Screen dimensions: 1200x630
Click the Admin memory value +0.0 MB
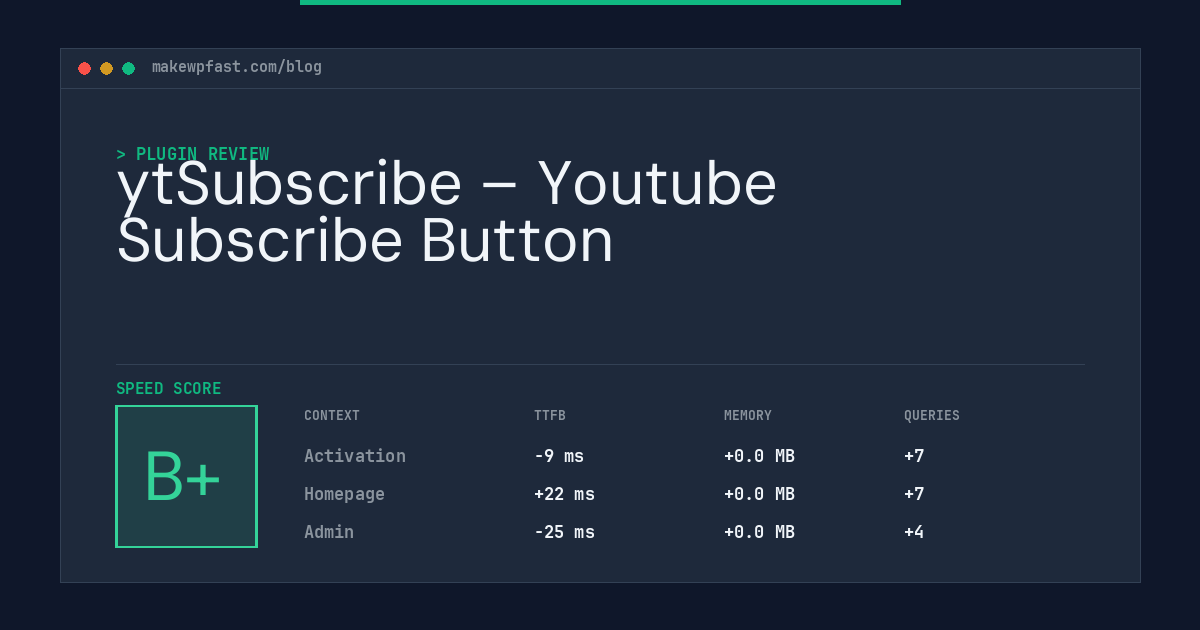[x=759, y=532]
